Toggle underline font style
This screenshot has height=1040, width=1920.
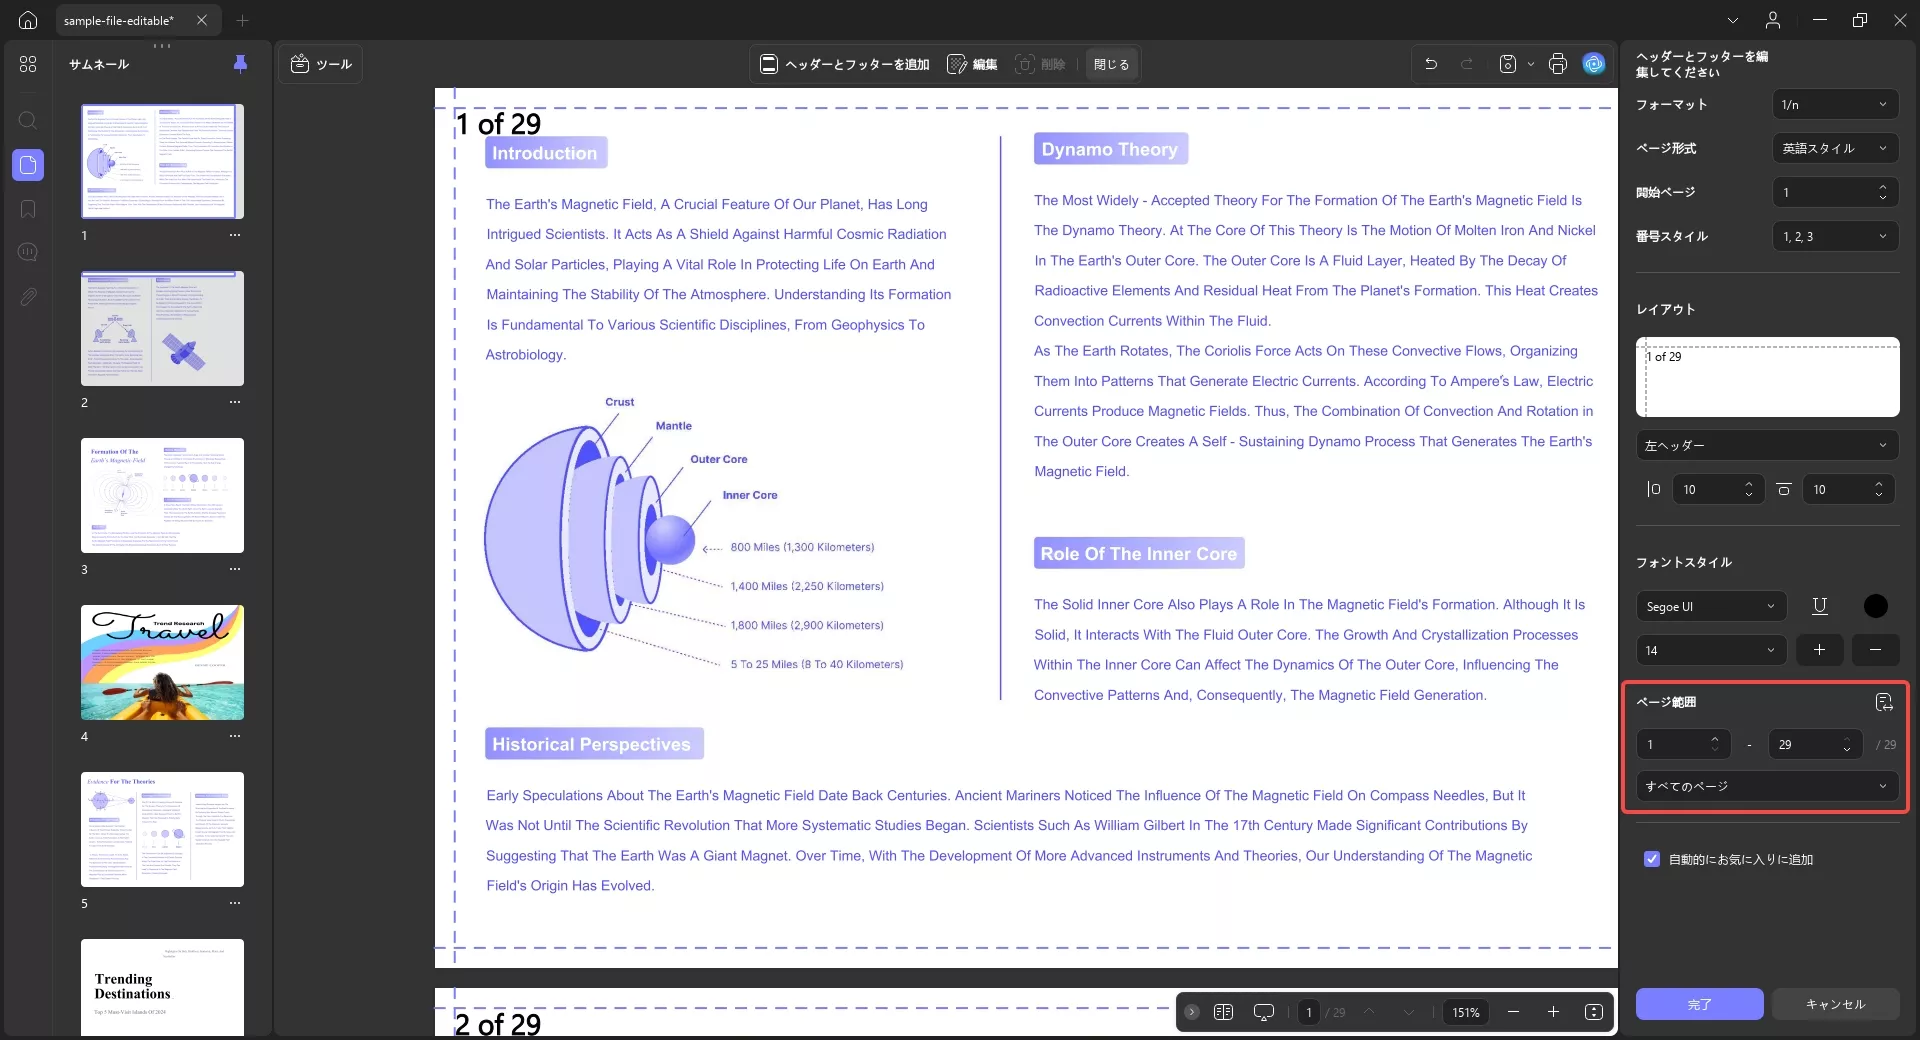click(x=1819, y=606)
